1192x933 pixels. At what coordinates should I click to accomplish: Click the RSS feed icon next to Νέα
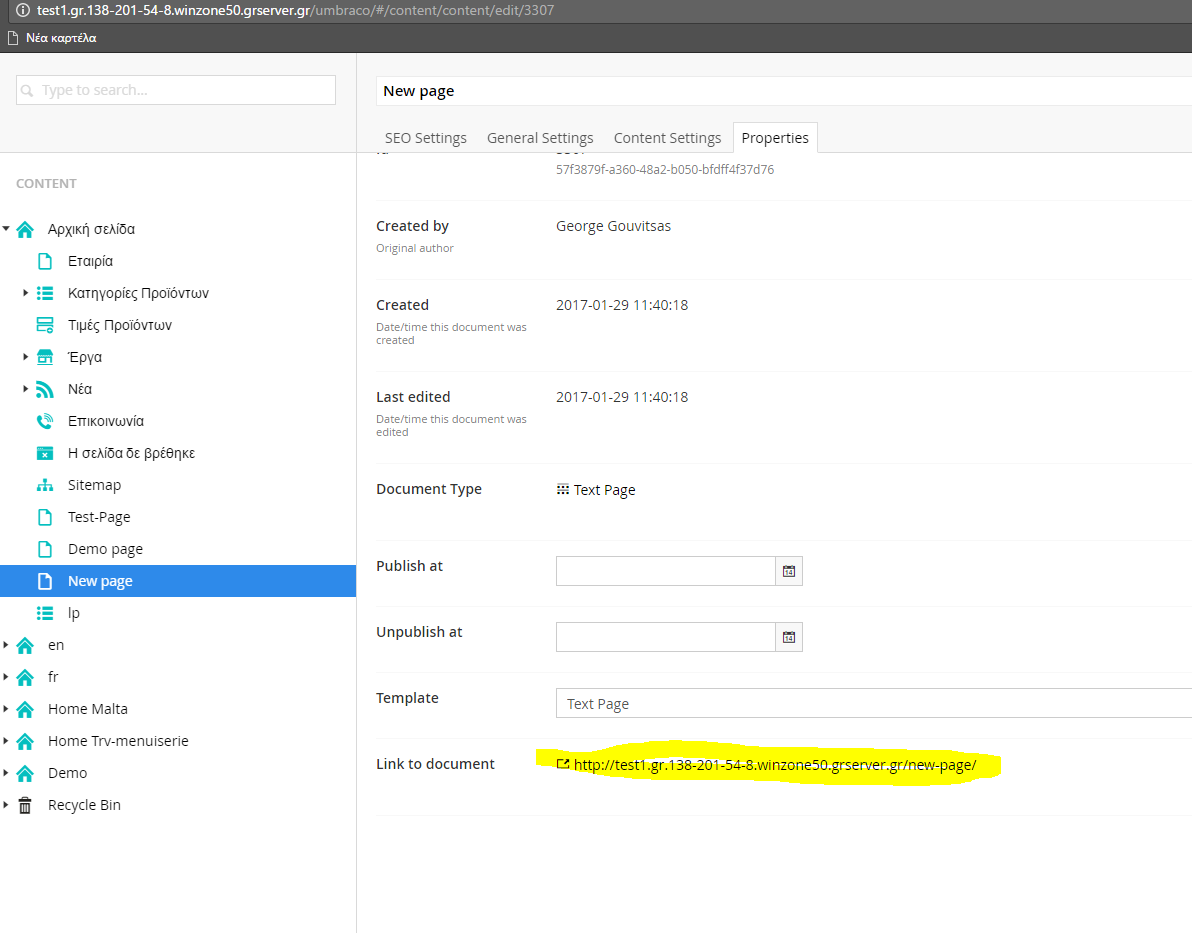(x=44, y=389)
